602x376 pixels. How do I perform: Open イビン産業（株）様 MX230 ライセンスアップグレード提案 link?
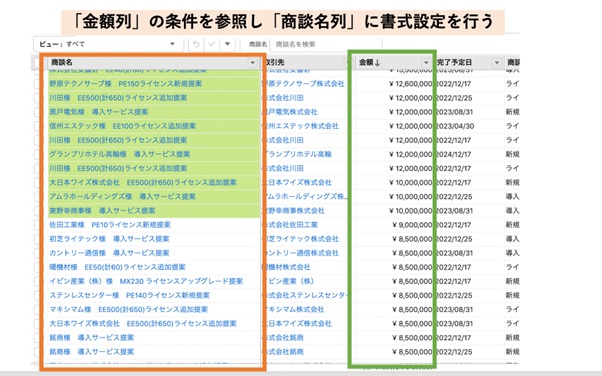[146, 281]
